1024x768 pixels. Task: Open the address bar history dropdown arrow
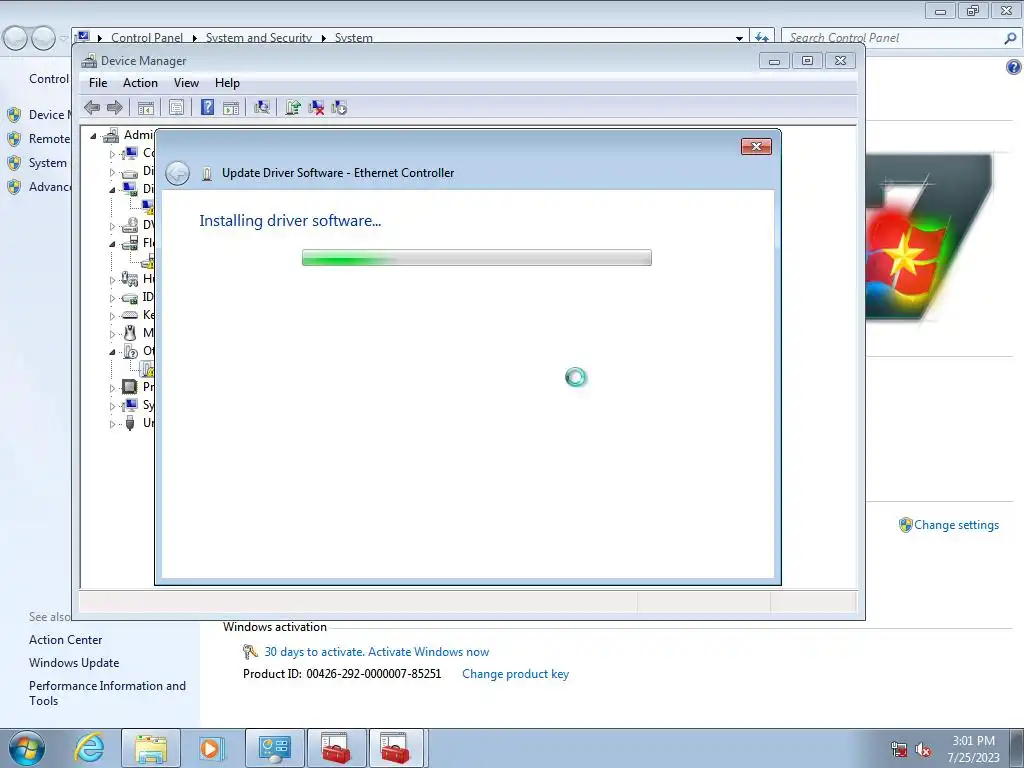pos(739,38)
